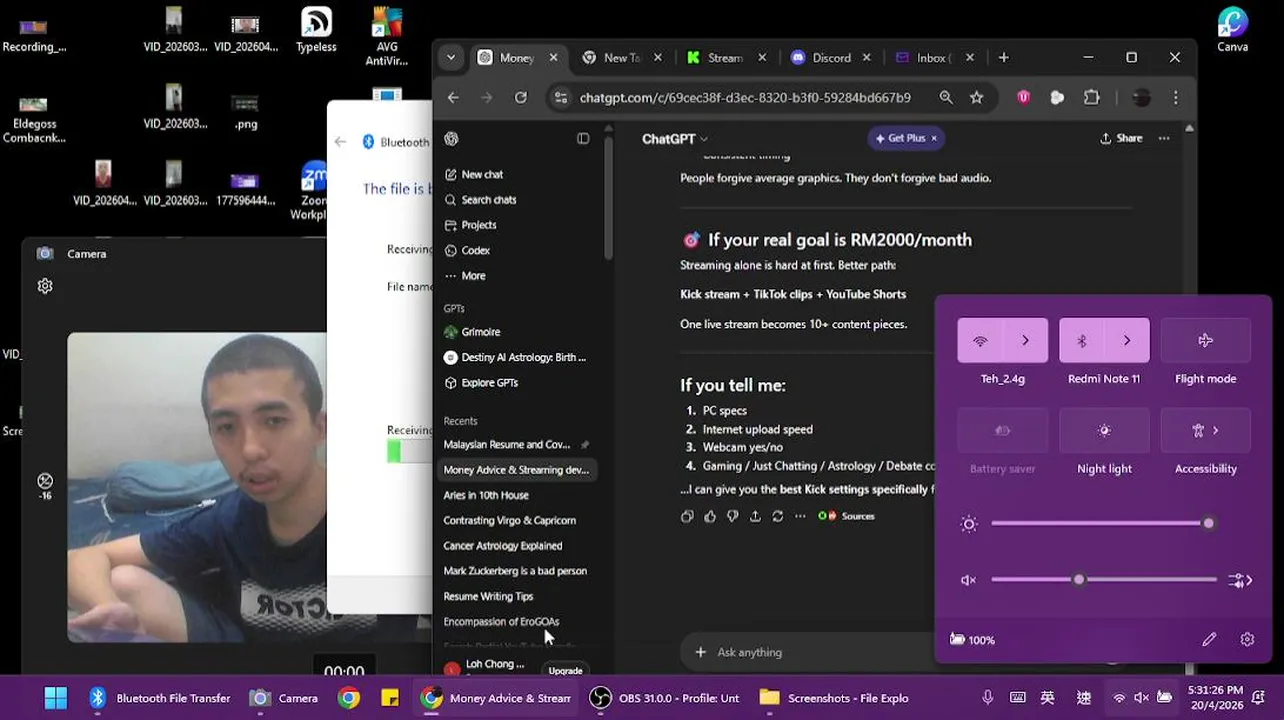Open a new browser tab with plus button
The height and width of the screenshot is (720, 1284).
pyautogui.click(x=1004, y=58)
